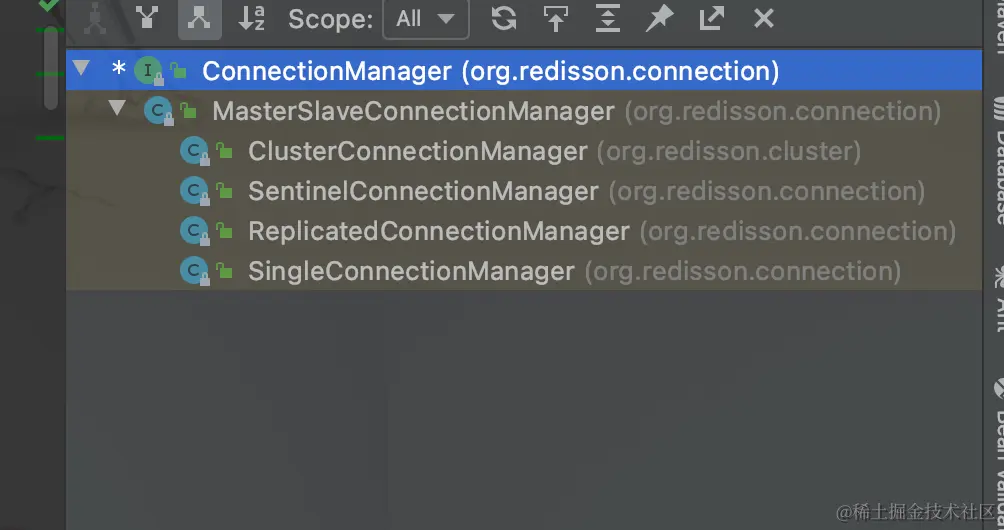This screenshot has height=530, width=1004.
Task: Click the MasterSlaveConnectionManager class icon
Action: 157,111
